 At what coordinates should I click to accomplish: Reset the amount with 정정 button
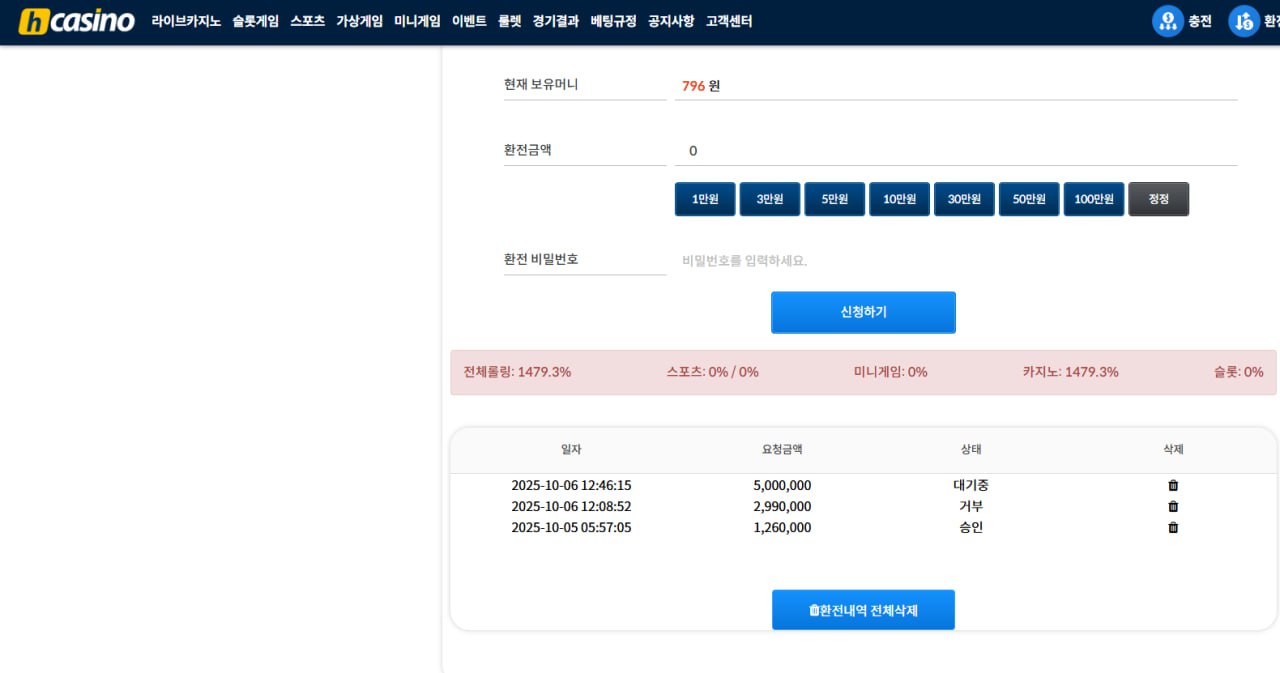click(1158, 199)
